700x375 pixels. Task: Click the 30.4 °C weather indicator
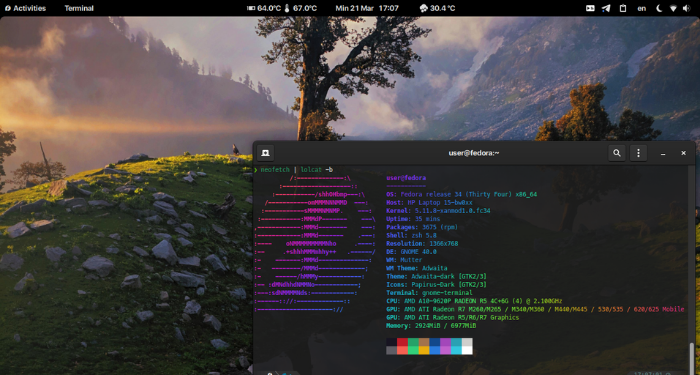click(x=438, y=8)
